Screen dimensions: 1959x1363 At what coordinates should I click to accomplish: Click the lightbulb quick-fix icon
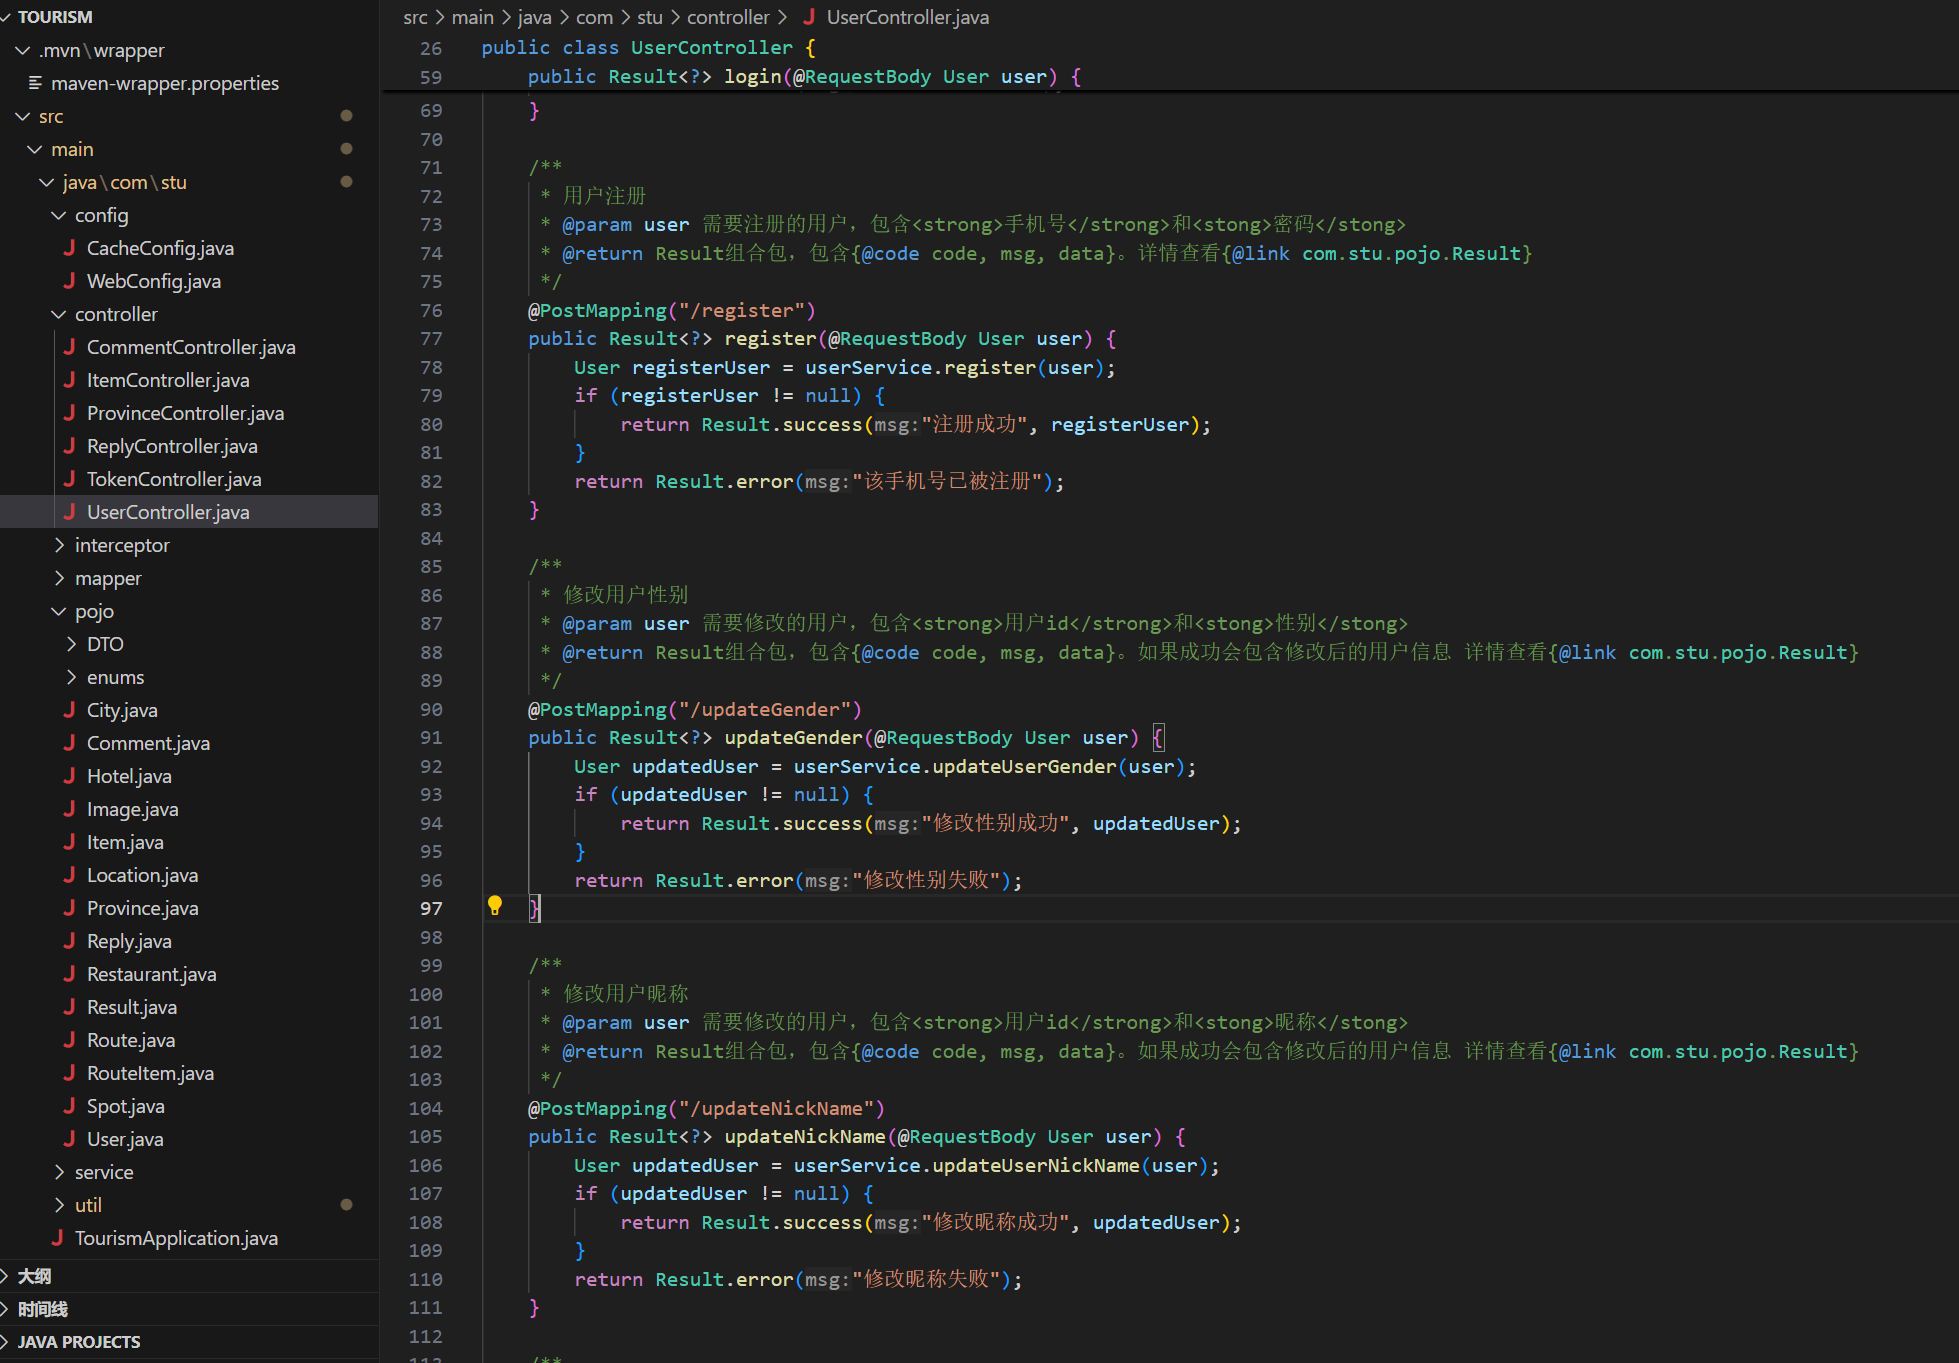pos(494,906)
